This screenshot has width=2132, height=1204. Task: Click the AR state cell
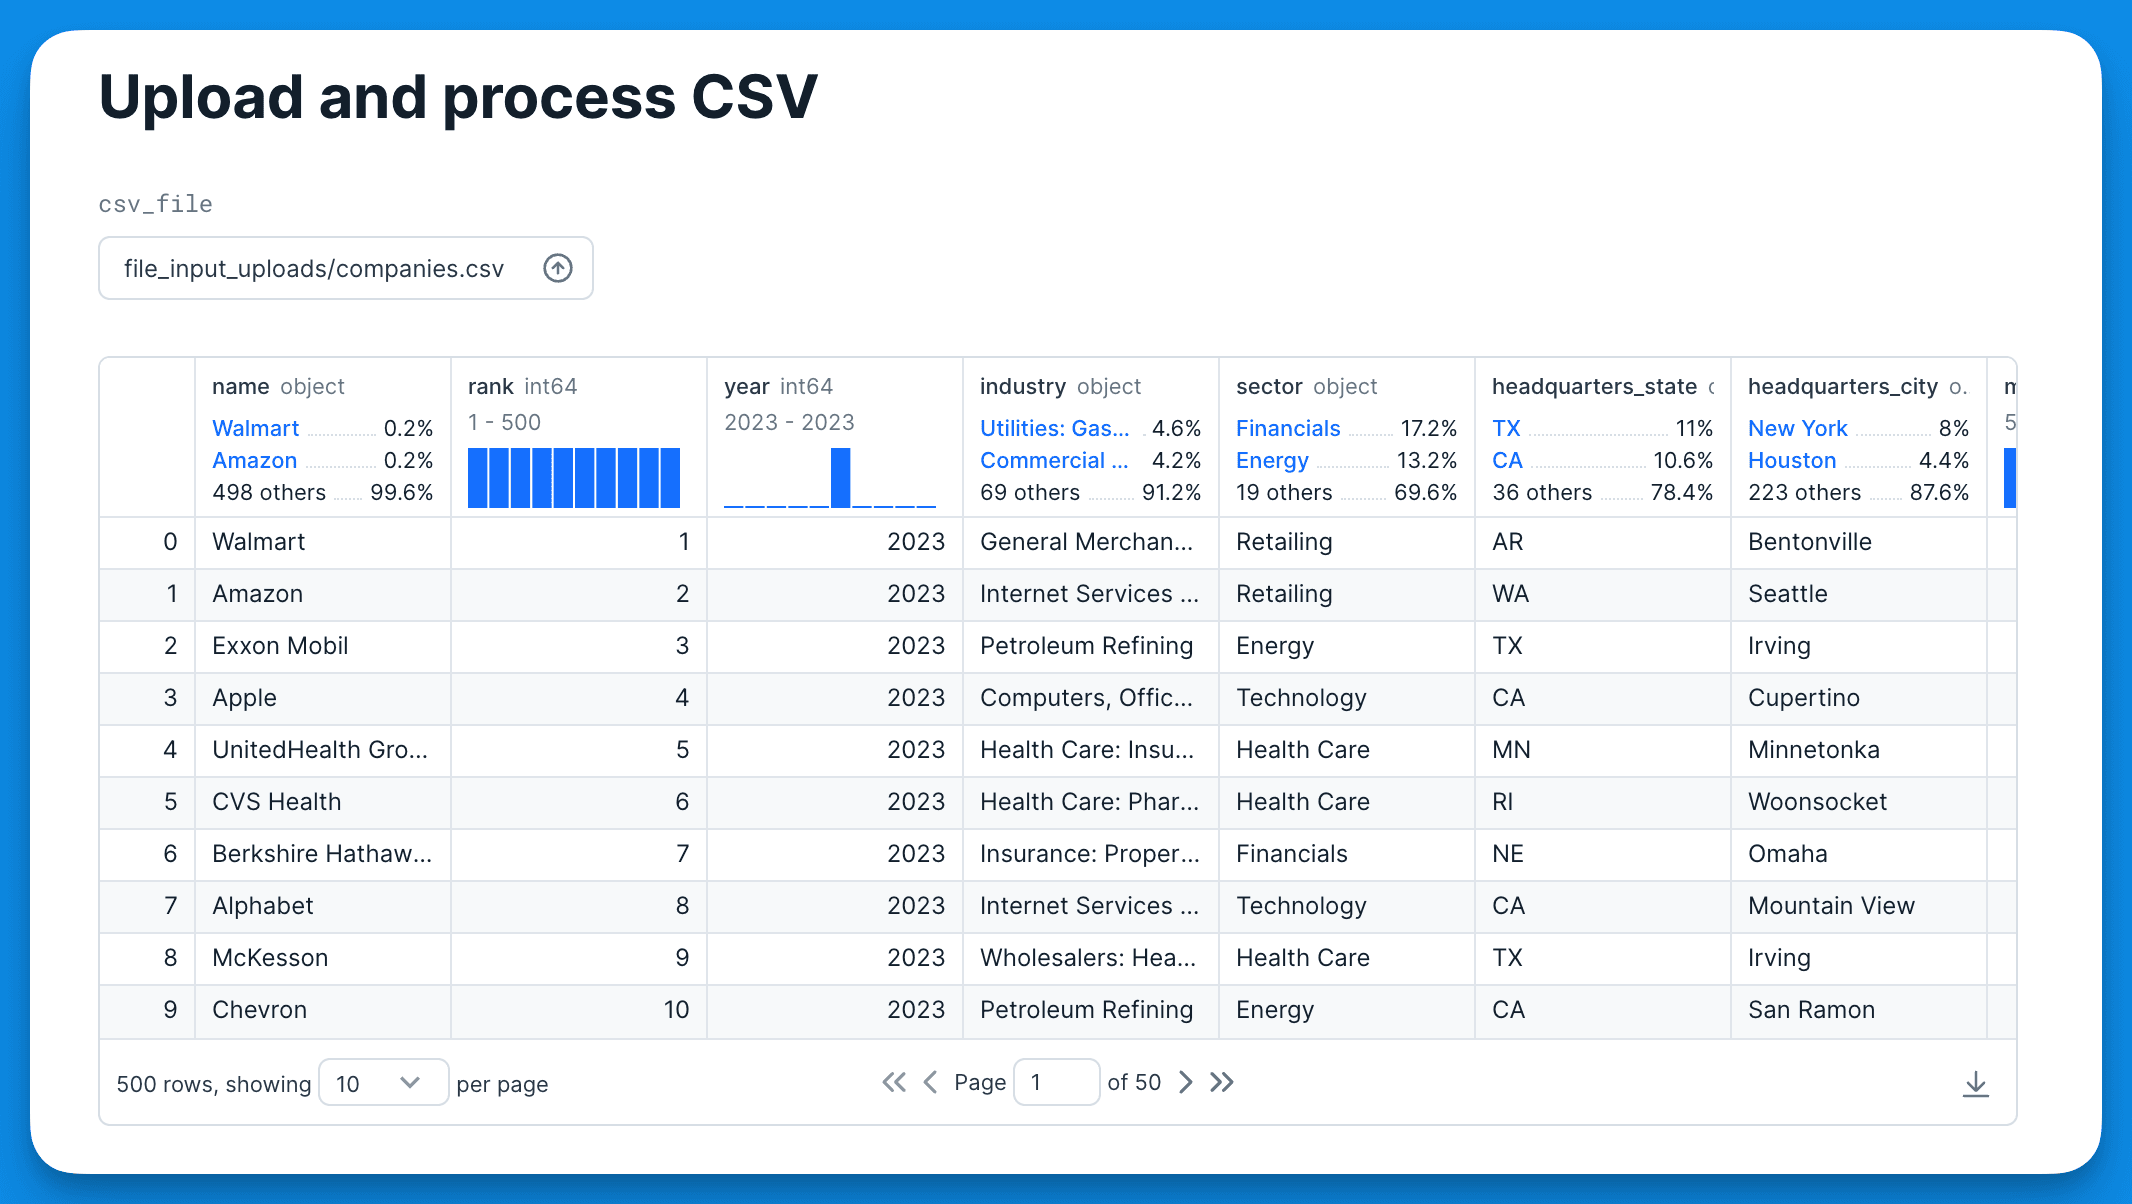1603,542
